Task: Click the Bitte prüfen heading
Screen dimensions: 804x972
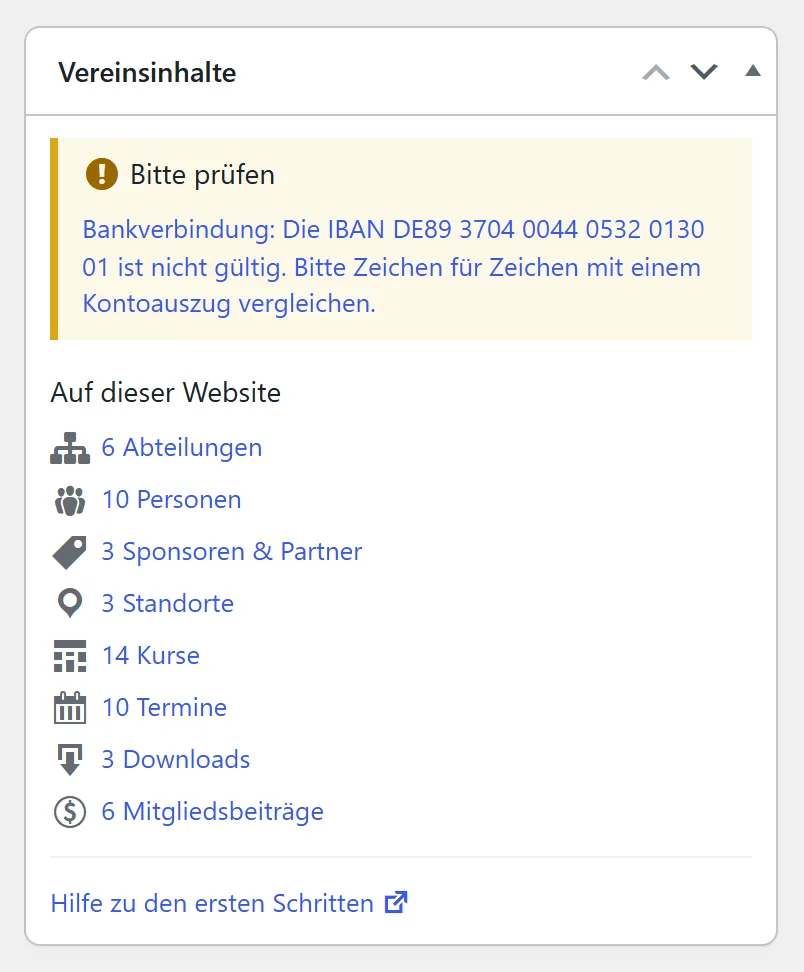Action: tap(202, 174)
